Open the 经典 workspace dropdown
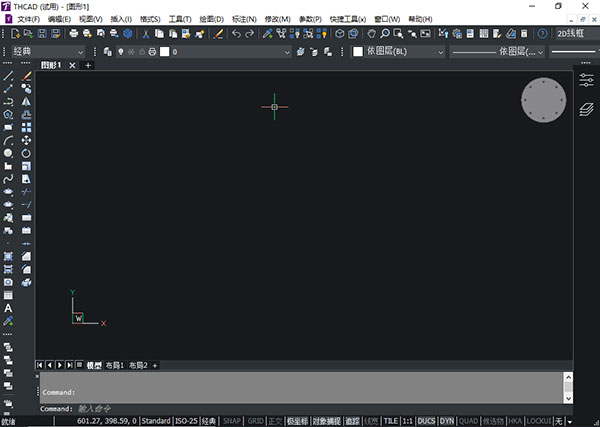600x427 pixels. [x=48, y=51]
